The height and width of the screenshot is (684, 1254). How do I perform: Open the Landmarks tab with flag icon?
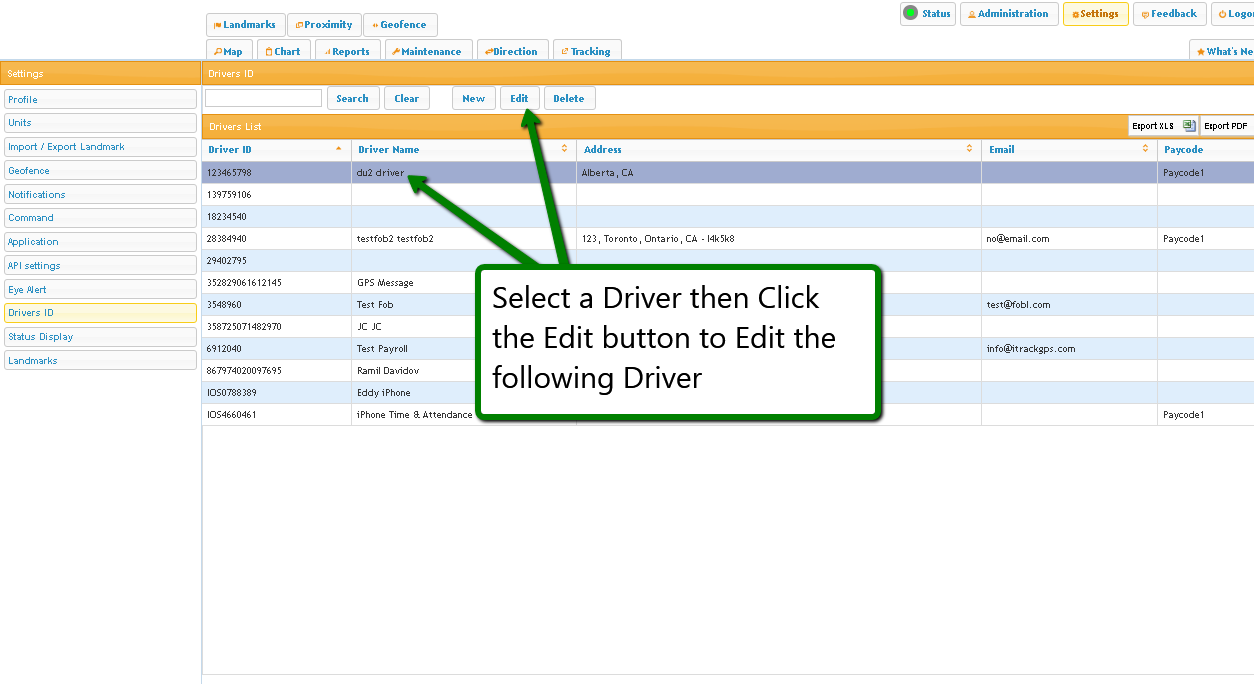(245, 25)
